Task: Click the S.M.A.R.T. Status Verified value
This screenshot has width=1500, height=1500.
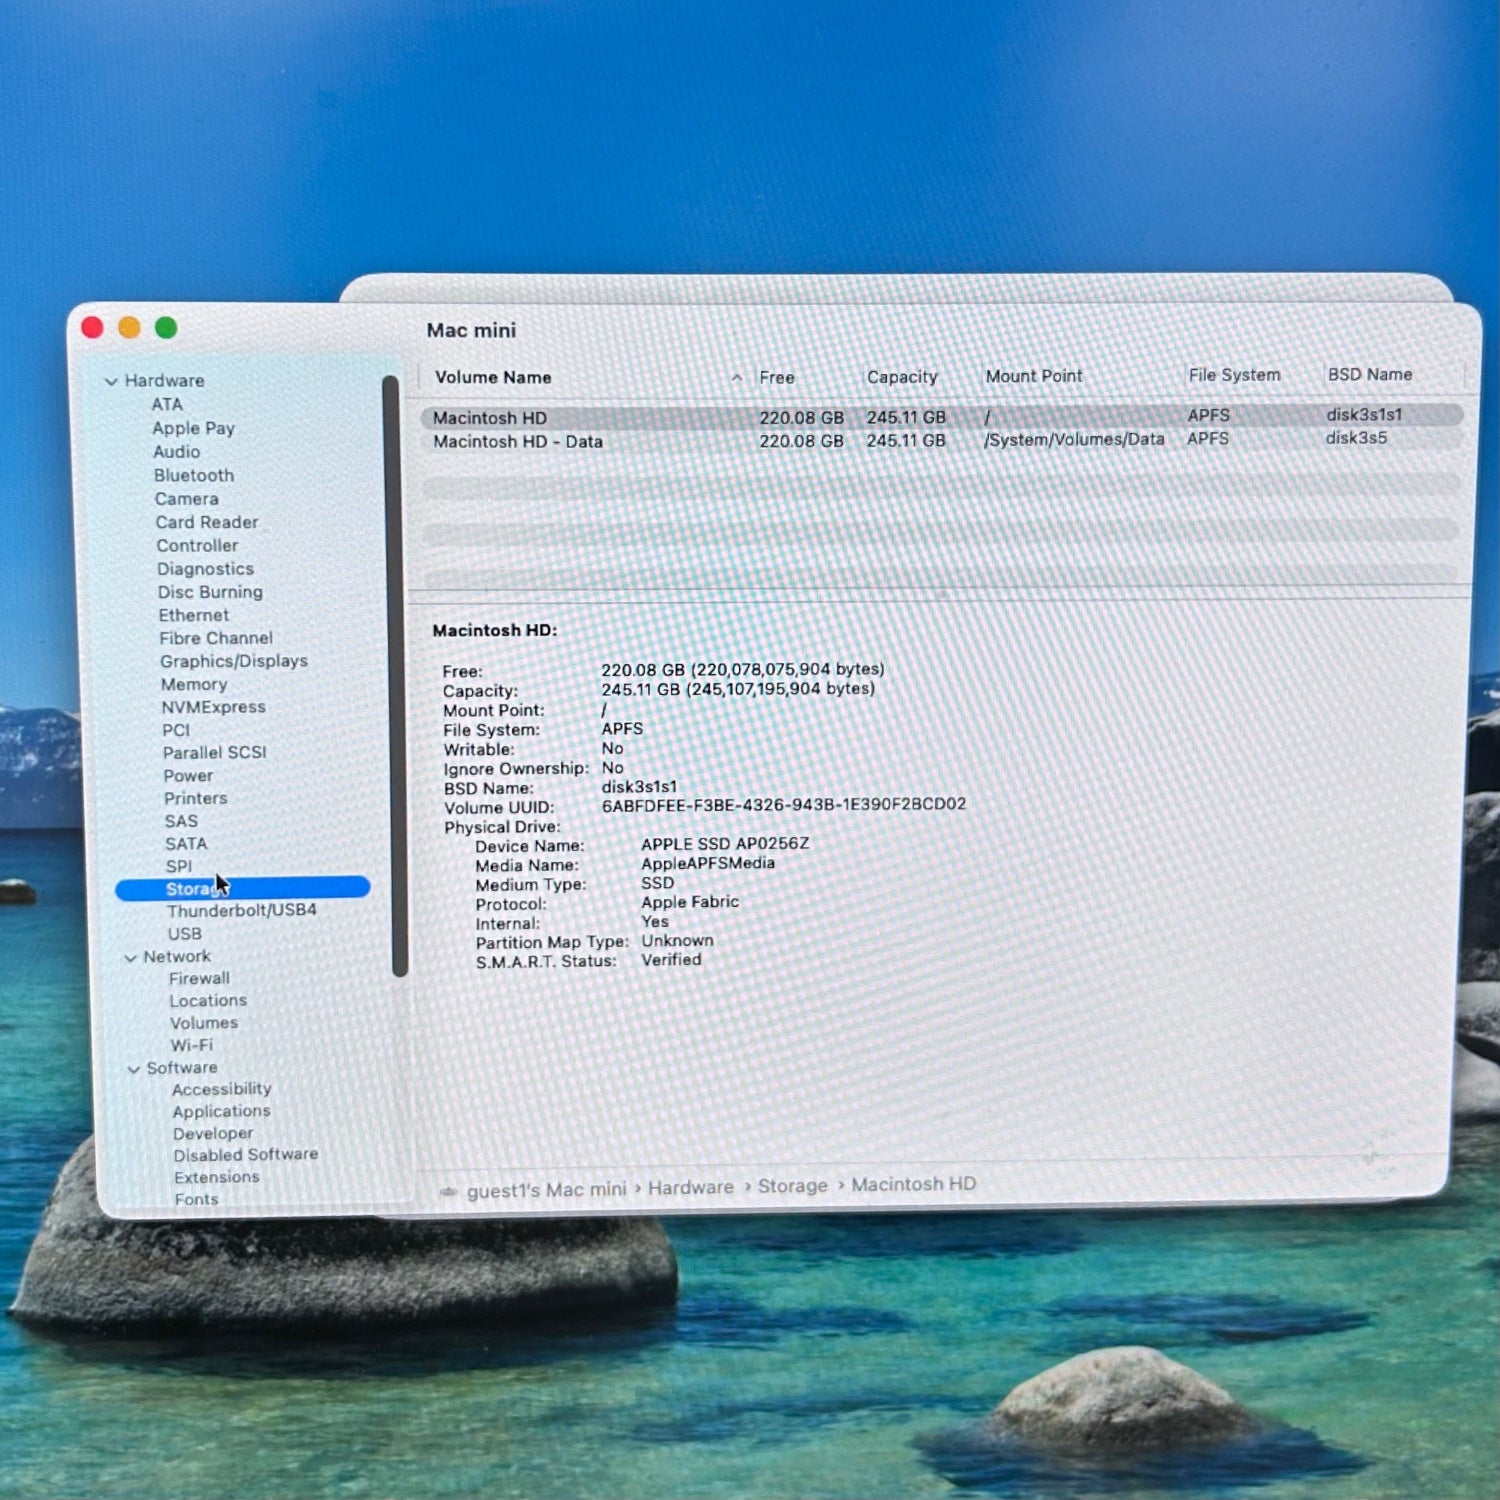Action: pyautogui.click(x=671, y=960)
